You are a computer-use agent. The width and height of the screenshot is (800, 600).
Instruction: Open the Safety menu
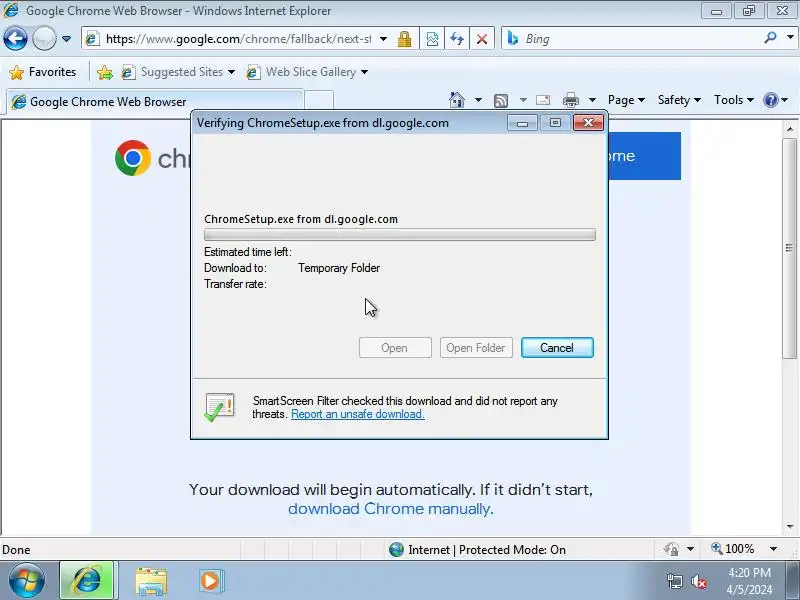pos(679,100)
